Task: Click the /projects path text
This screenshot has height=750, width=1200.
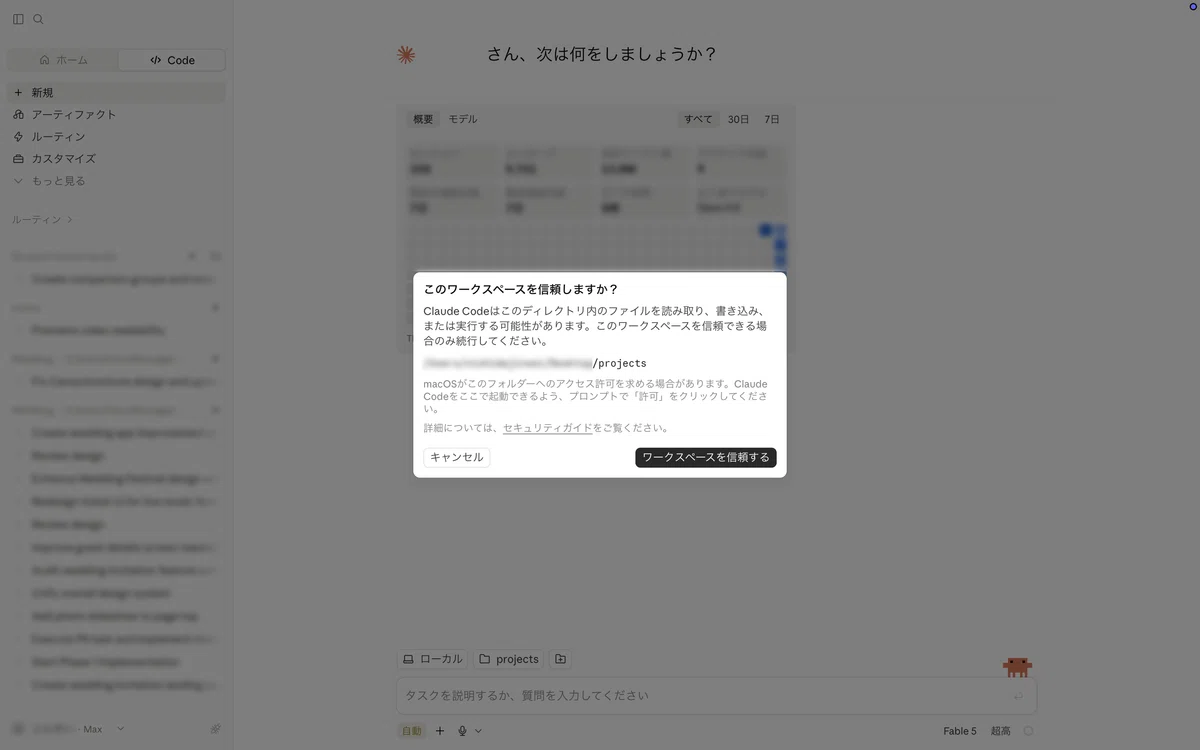Action: tap(620, 363)
